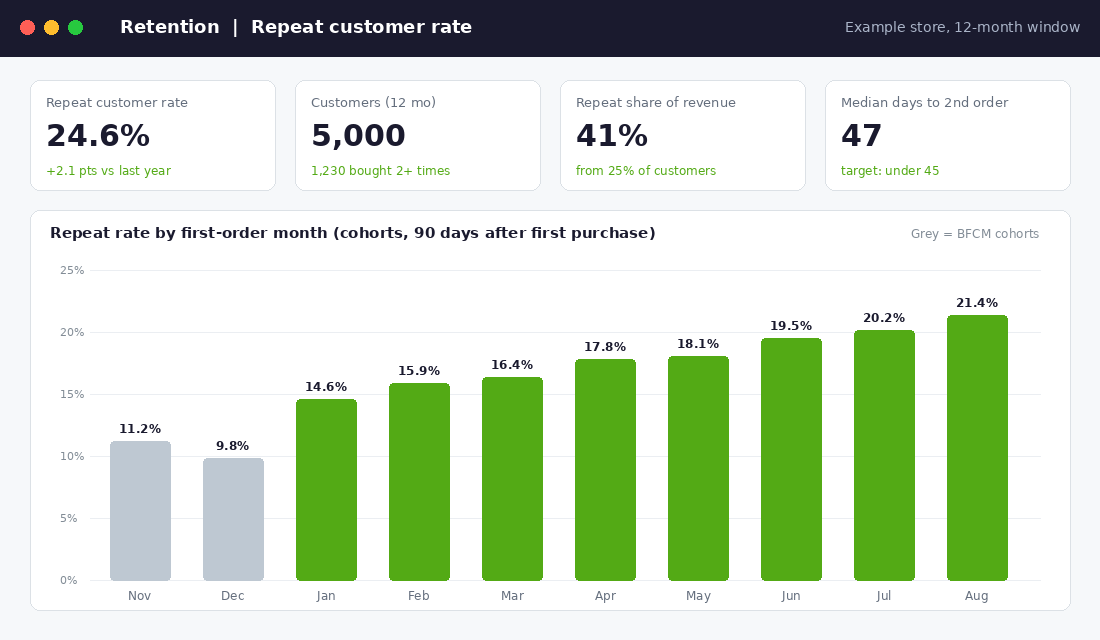The height and width of the screenshot is (640, 1100).
Task: Click the Repeat customer rate header title
Action: 361,27
